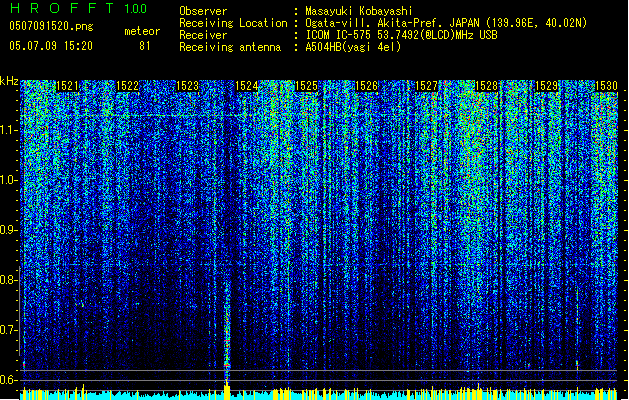Image resolution: width=629 pixels, height=400 pixels.
Task: Click the 1526 time marker
Action: (367, 86)
